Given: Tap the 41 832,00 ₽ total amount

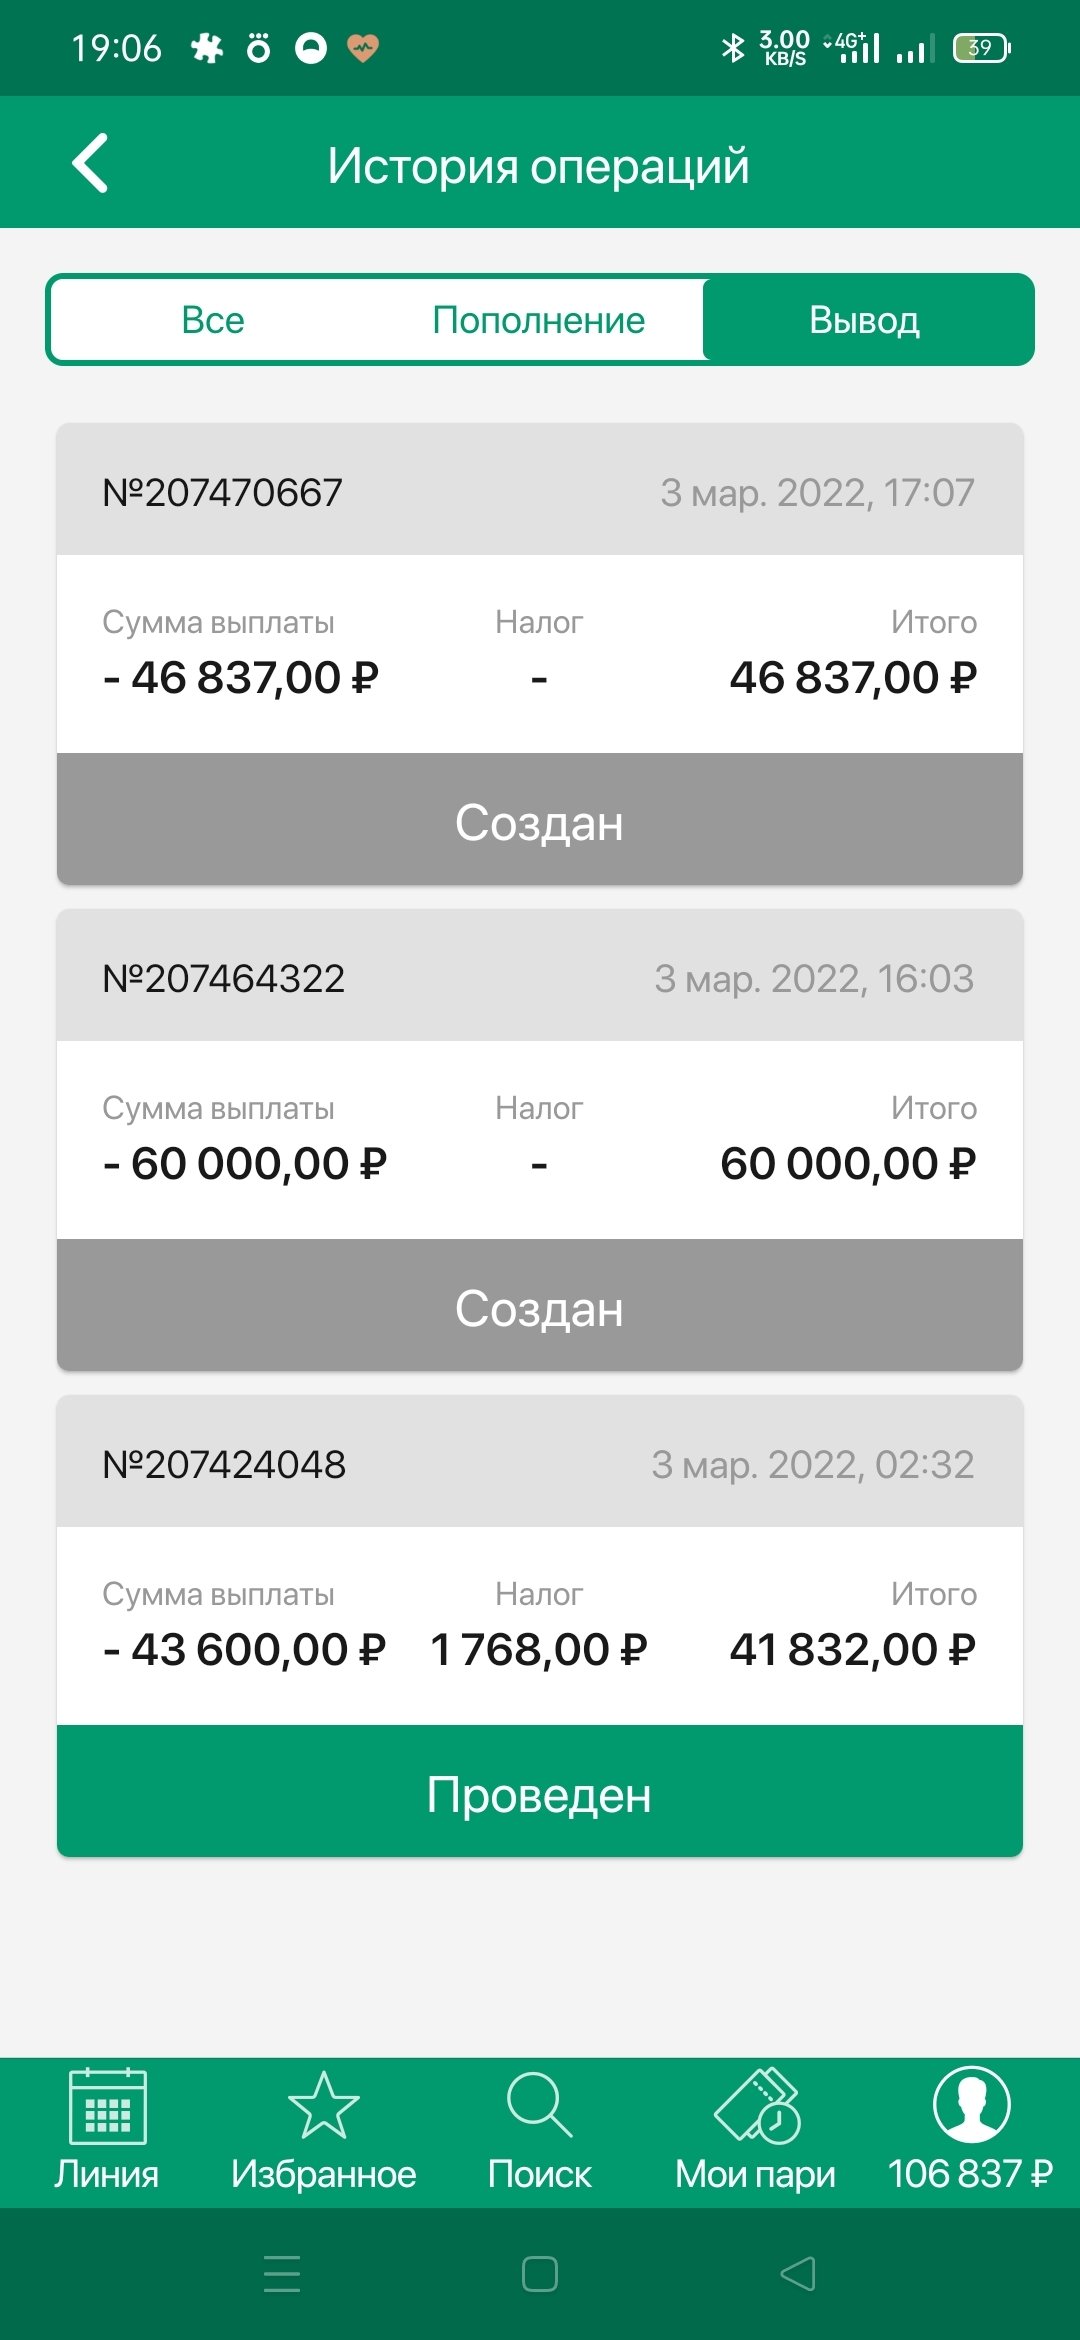Looking at the screenshot, I should pyautogui.click(x=853, y=1650).
